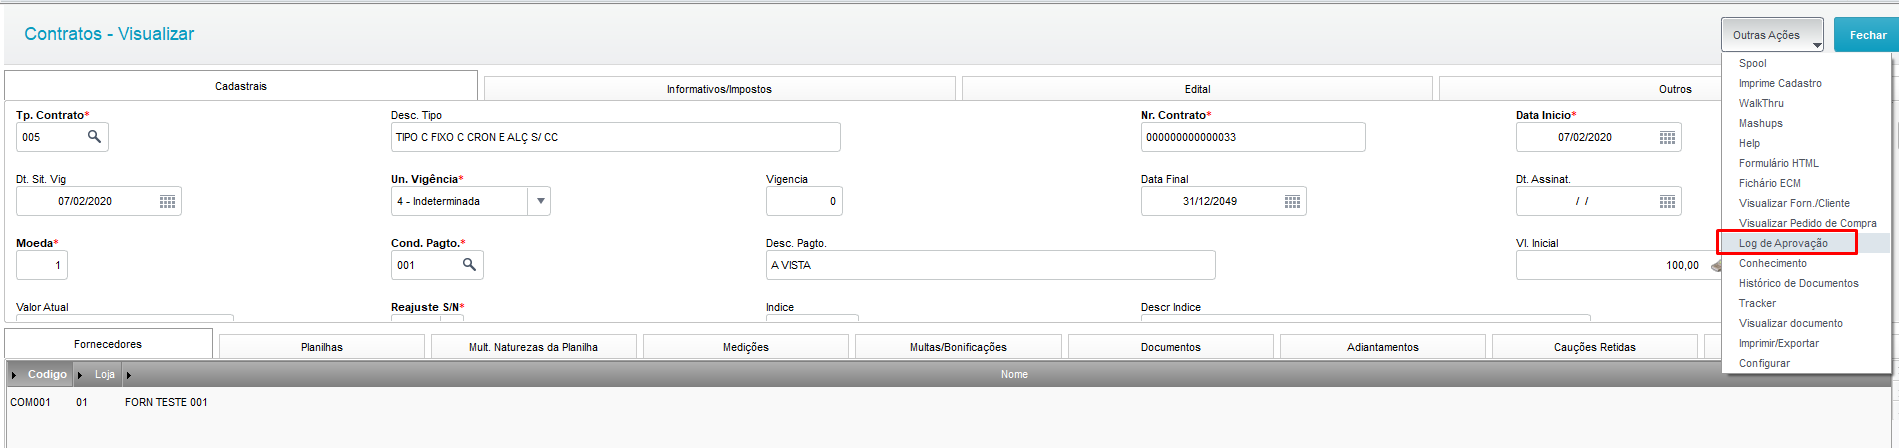The image size is (1899, 448).
Task: Open lookup magnifier for Tp. Contrato
Action: pyautogui.click(x=94, y=137)
